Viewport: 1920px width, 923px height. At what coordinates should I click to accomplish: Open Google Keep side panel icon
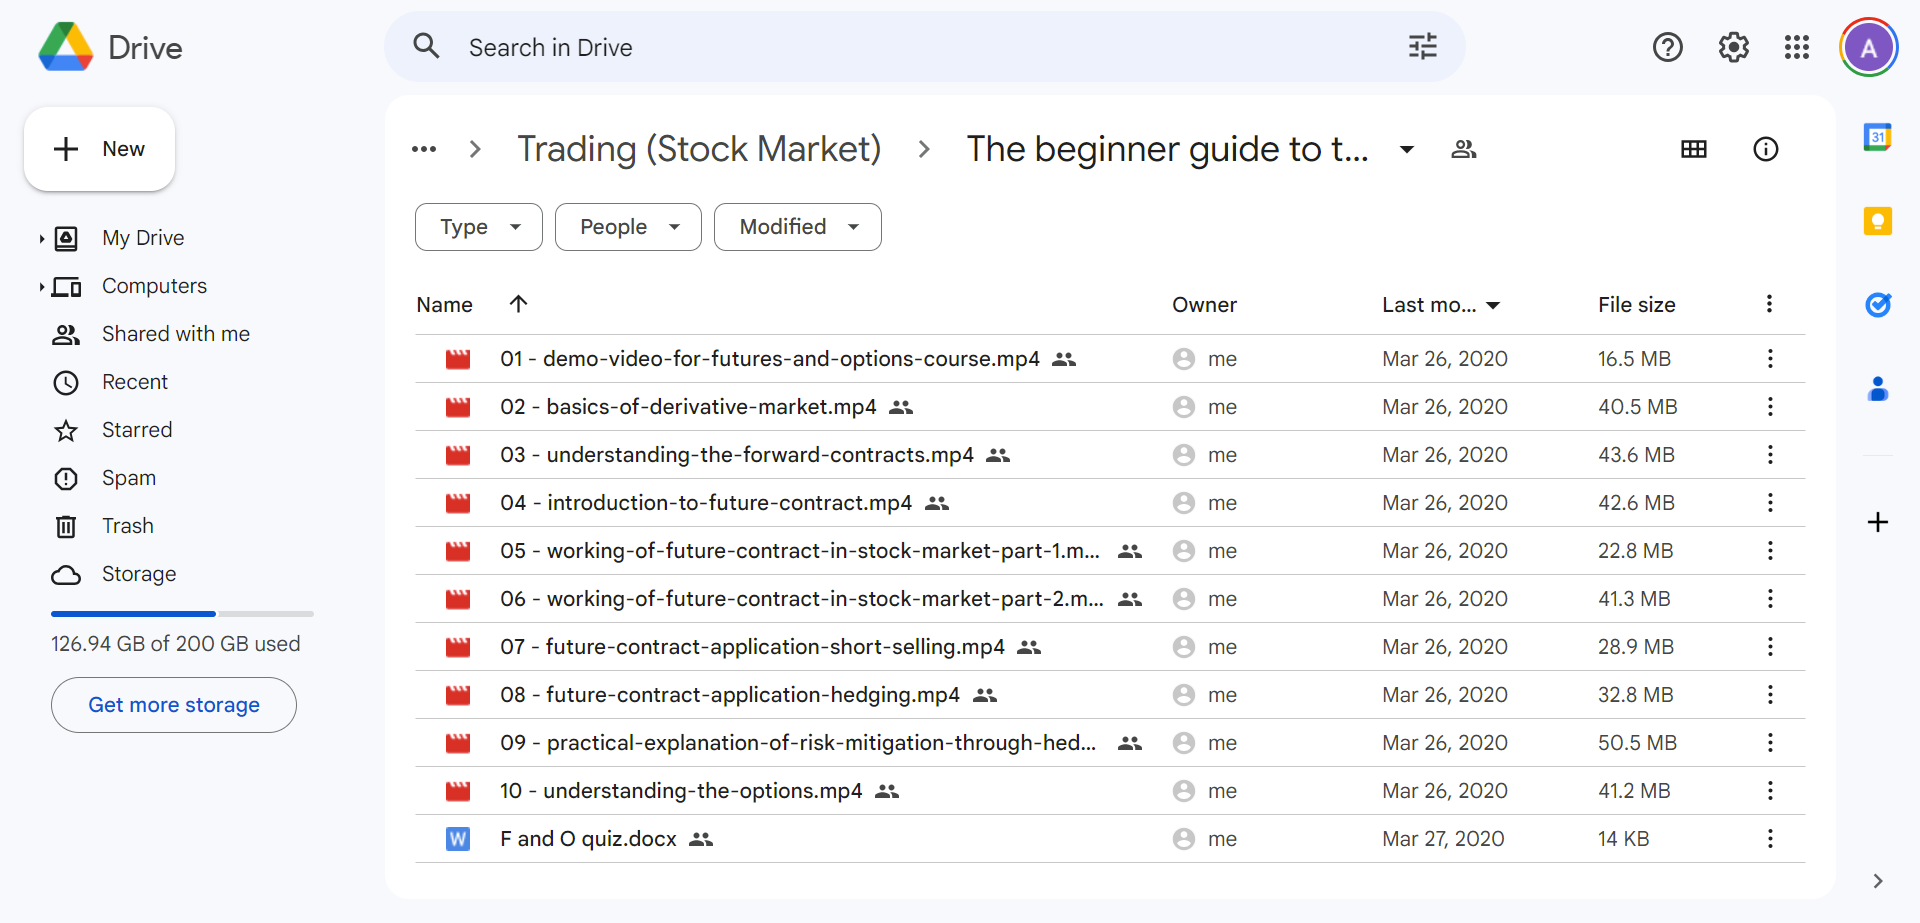(1877, 221)
